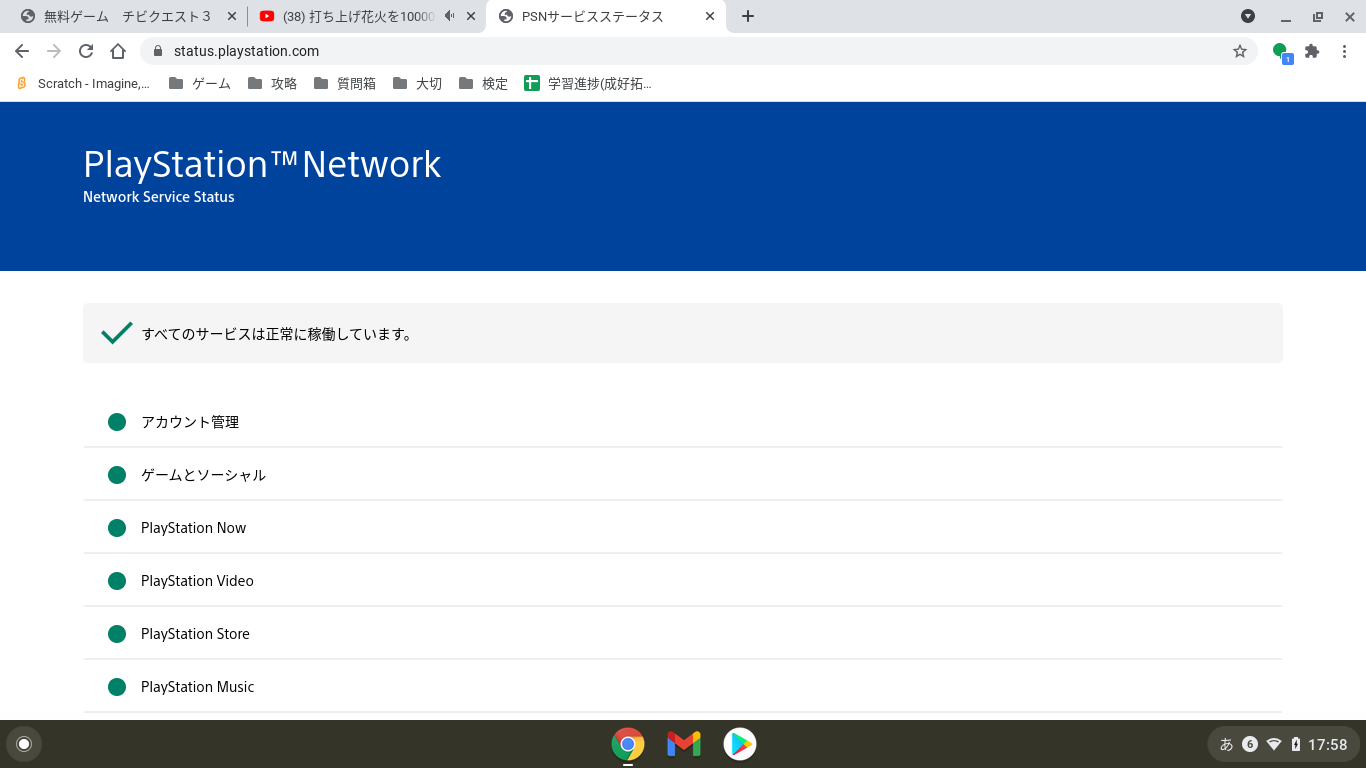
Task: Select the PSNサービスステータス tab
Action: pos(605,16)
